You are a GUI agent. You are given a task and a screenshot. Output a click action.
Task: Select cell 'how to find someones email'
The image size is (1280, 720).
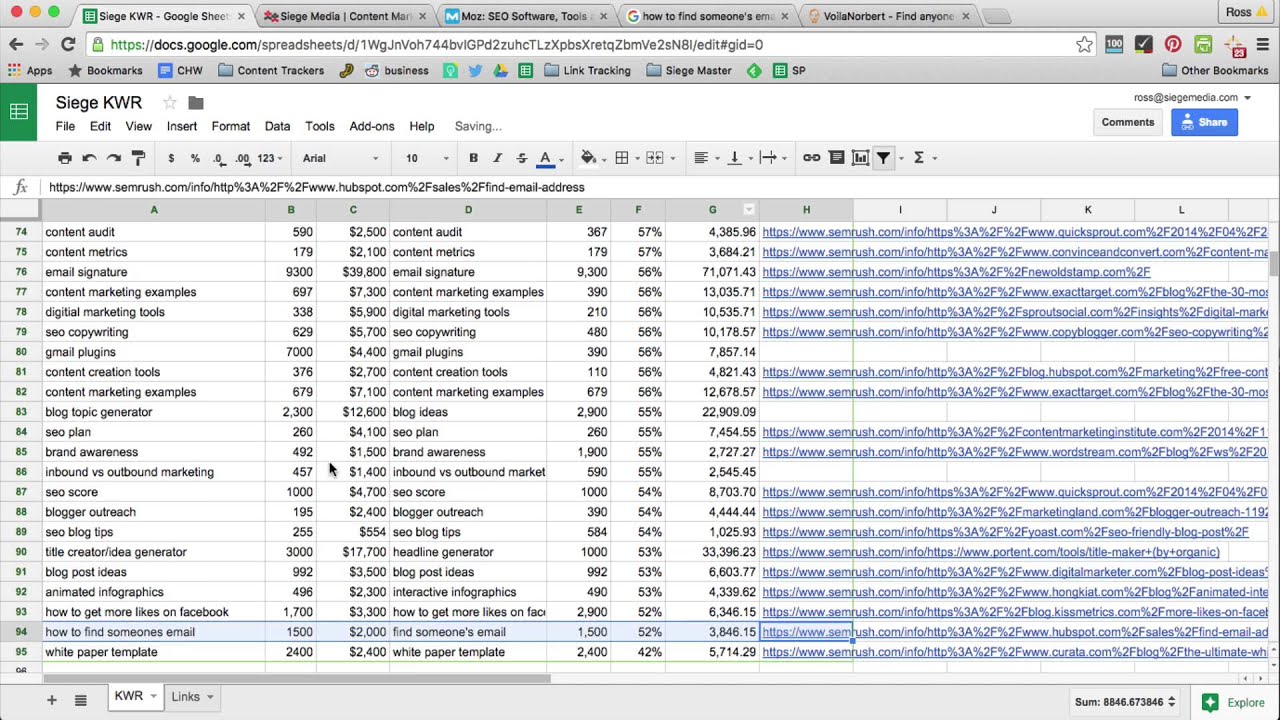153,632
